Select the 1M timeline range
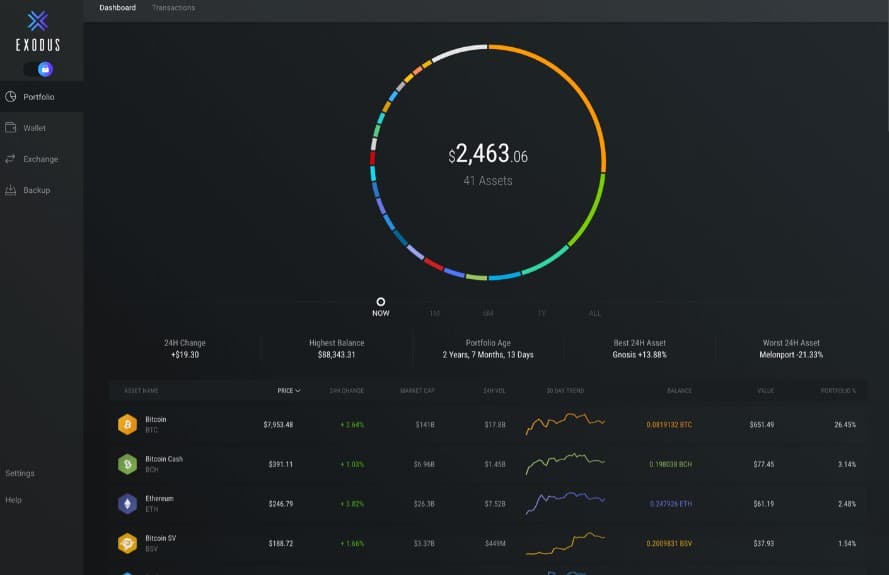This screenshot has height=575, width=889. coord(434,313)
